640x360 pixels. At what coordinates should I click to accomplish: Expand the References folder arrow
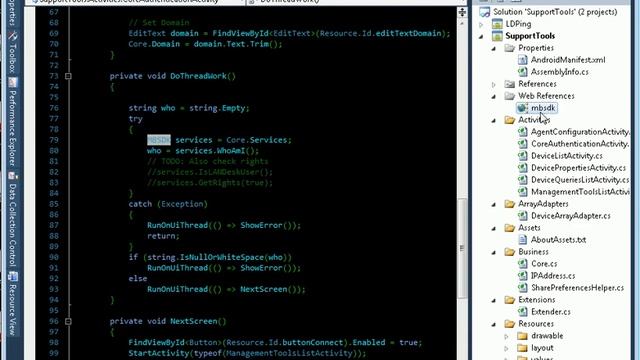(494, 84)
